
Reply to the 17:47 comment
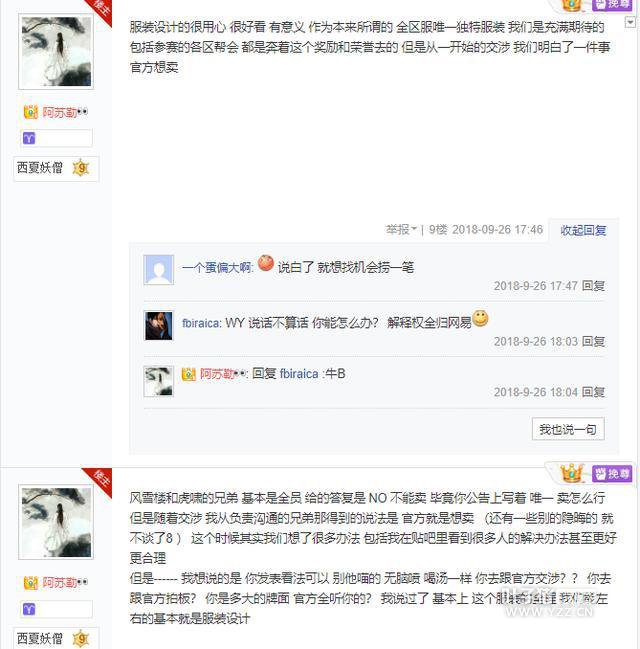pos(593,286)
